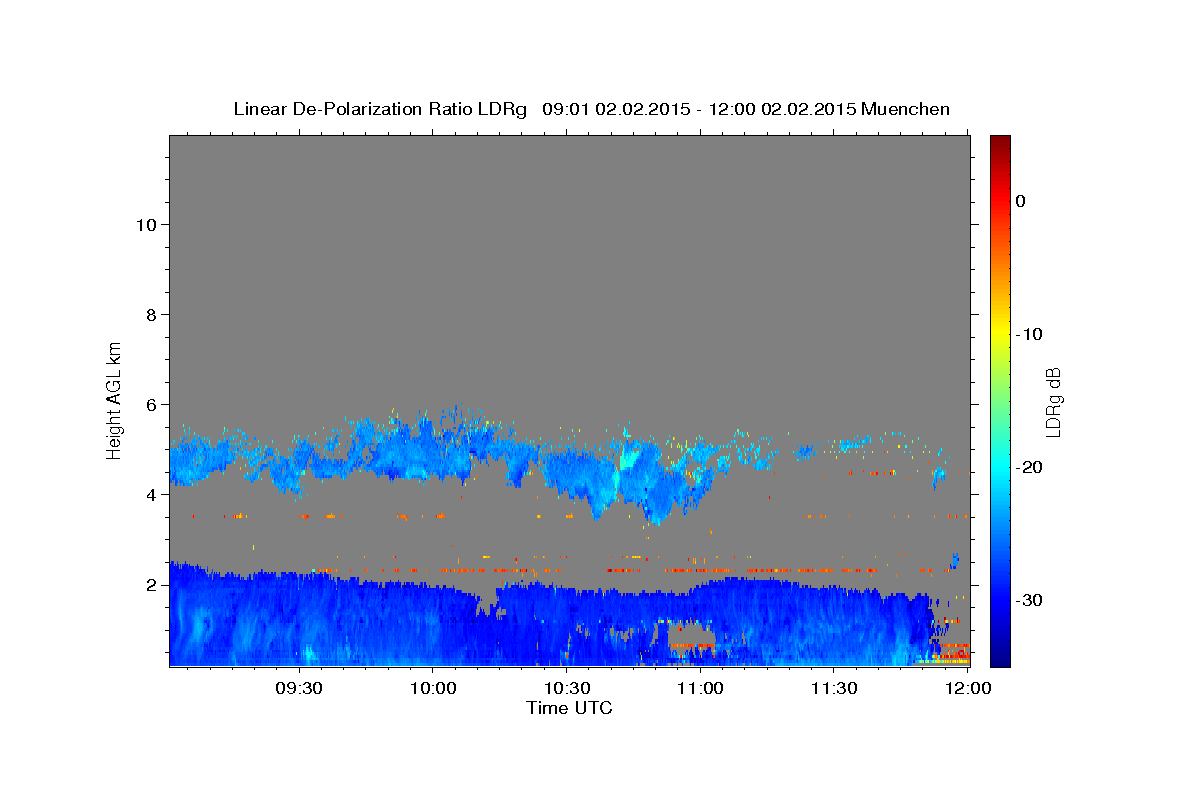The width and height of the screenshot is (1200, 800).
Task: Click the 'LDRg dB' colorbar label
Action: point(1053,402)
